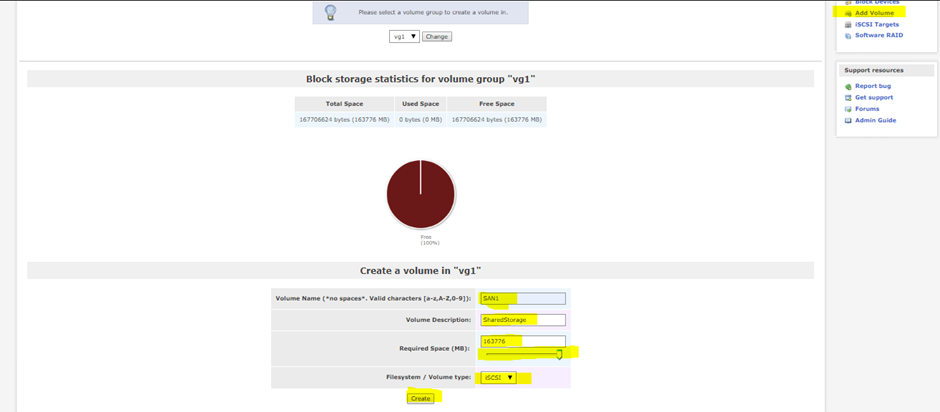Click the Get support icon
Screen dimensions: 940x412
(848, 98)
